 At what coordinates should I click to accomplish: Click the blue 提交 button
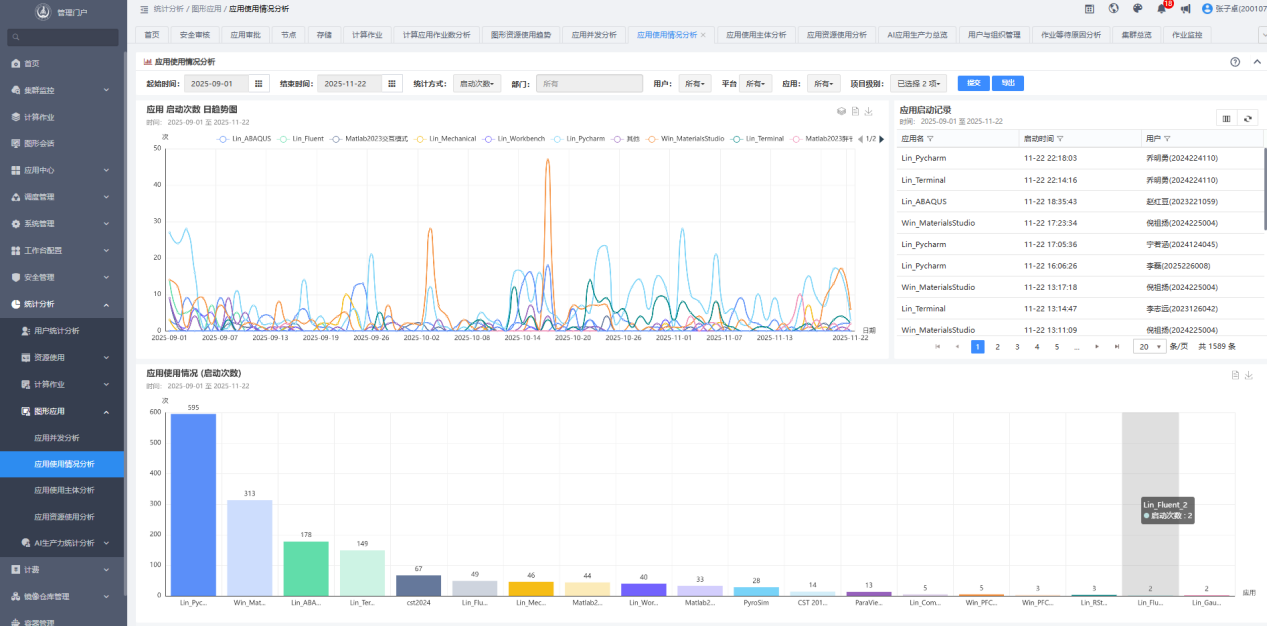pos(971,83)
